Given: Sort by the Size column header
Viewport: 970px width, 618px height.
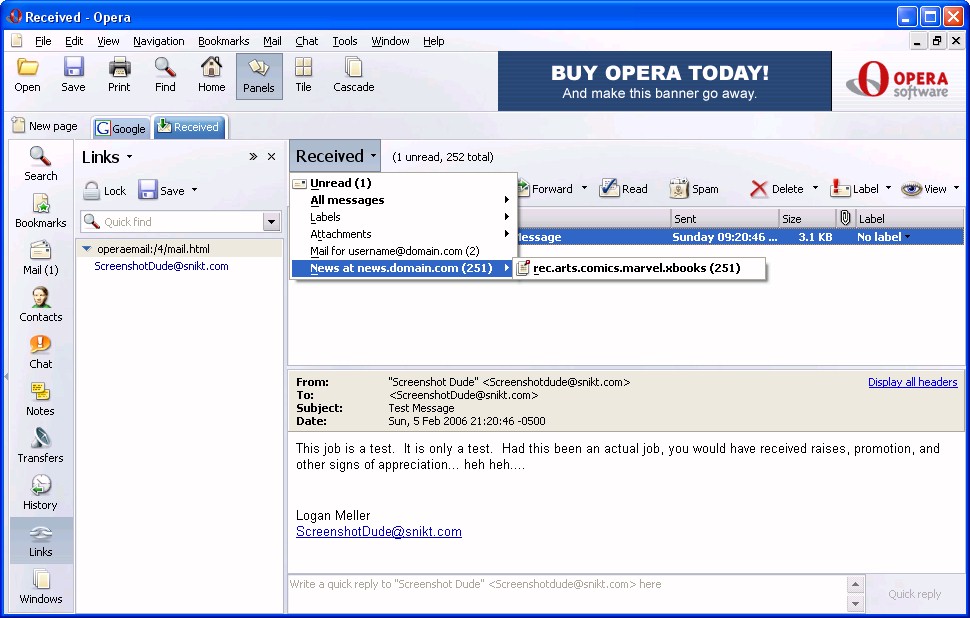Looking at the screenshot, I should (x=807, y=218).
